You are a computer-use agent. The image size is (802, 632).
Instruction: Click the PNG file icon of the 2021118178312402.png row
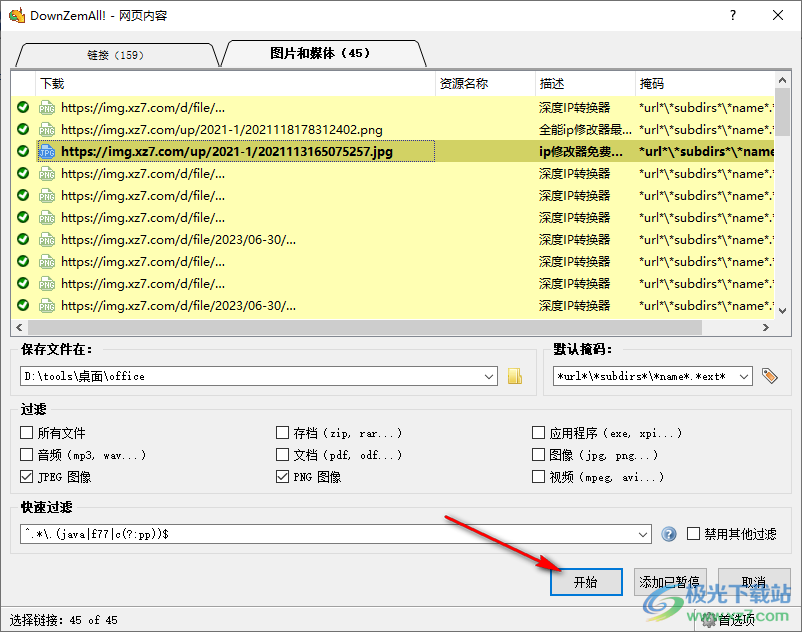(47, 129)
